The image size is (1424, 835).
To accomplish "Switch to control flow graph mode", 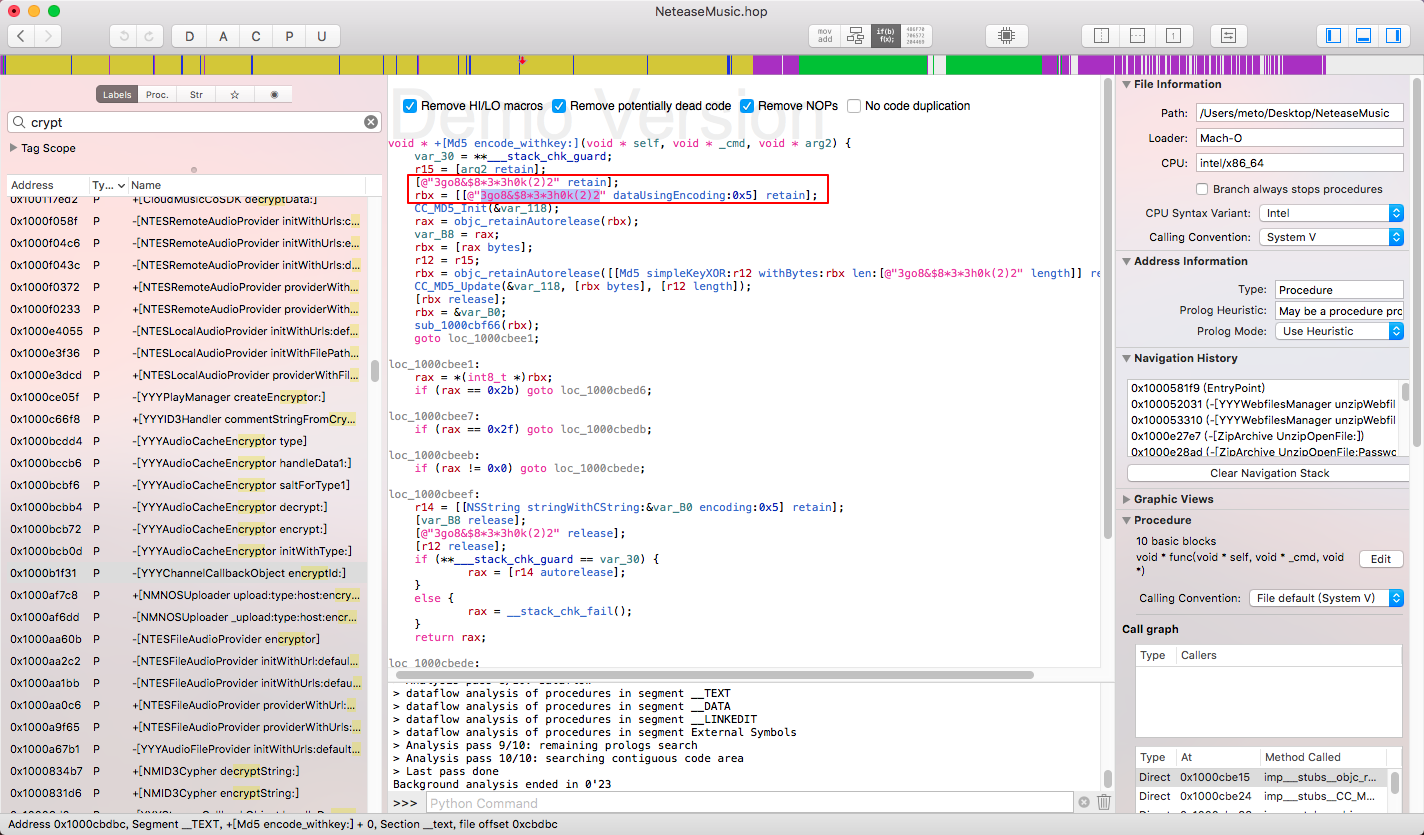I will coord(856,35).
